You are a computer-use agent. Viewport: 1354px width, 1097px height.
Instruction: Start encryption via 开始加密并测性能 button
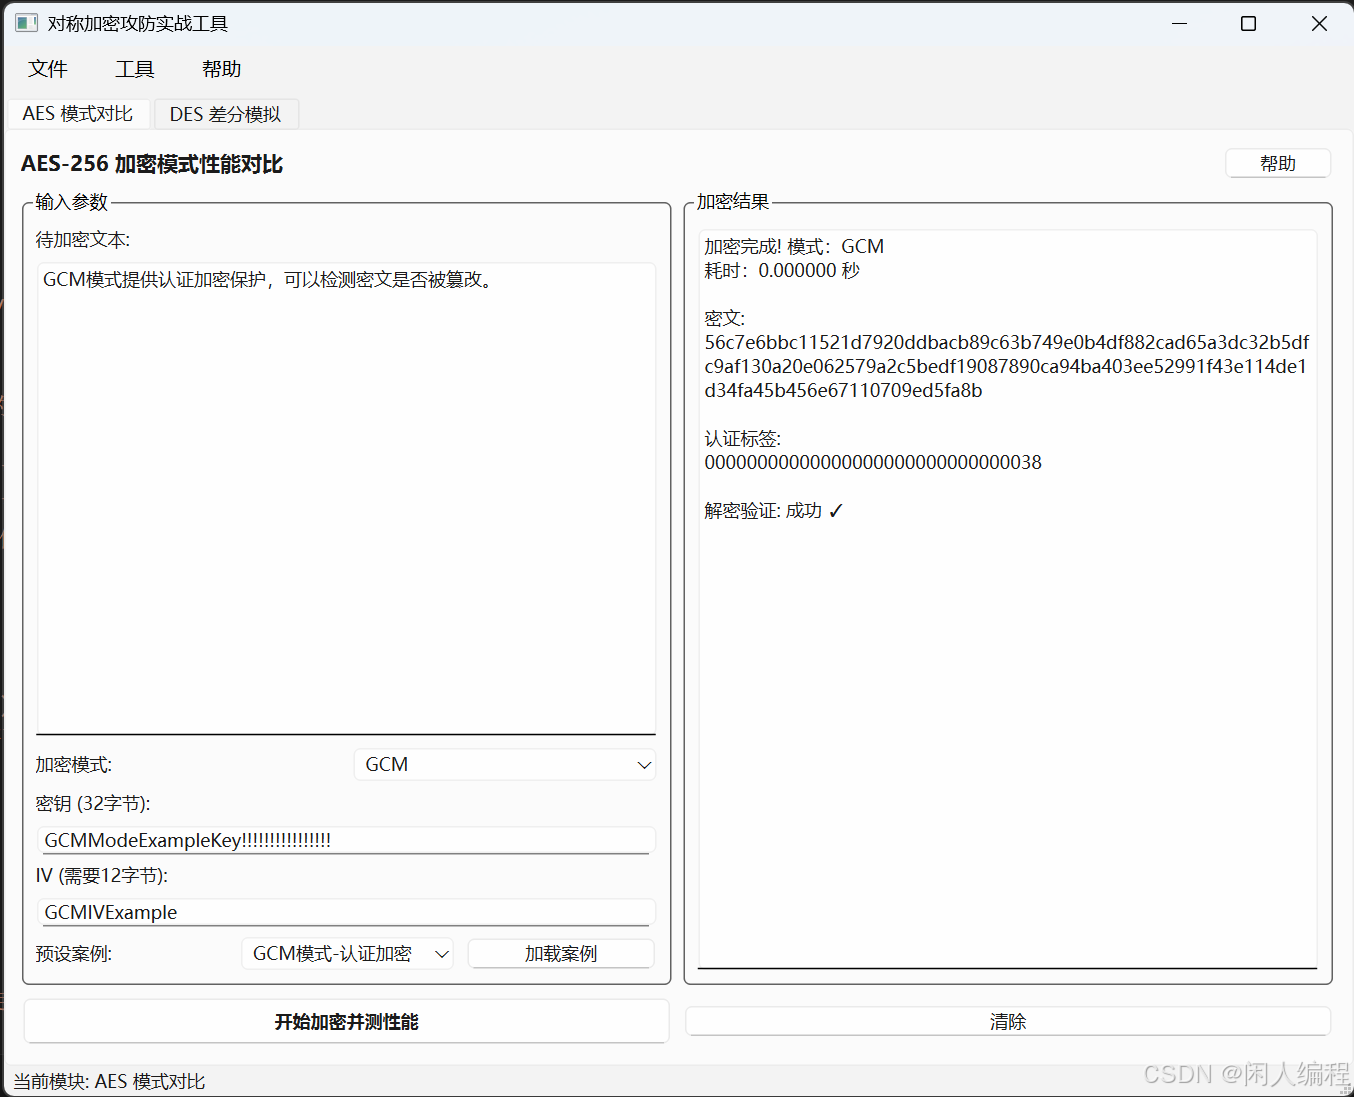click(345, 1021)
